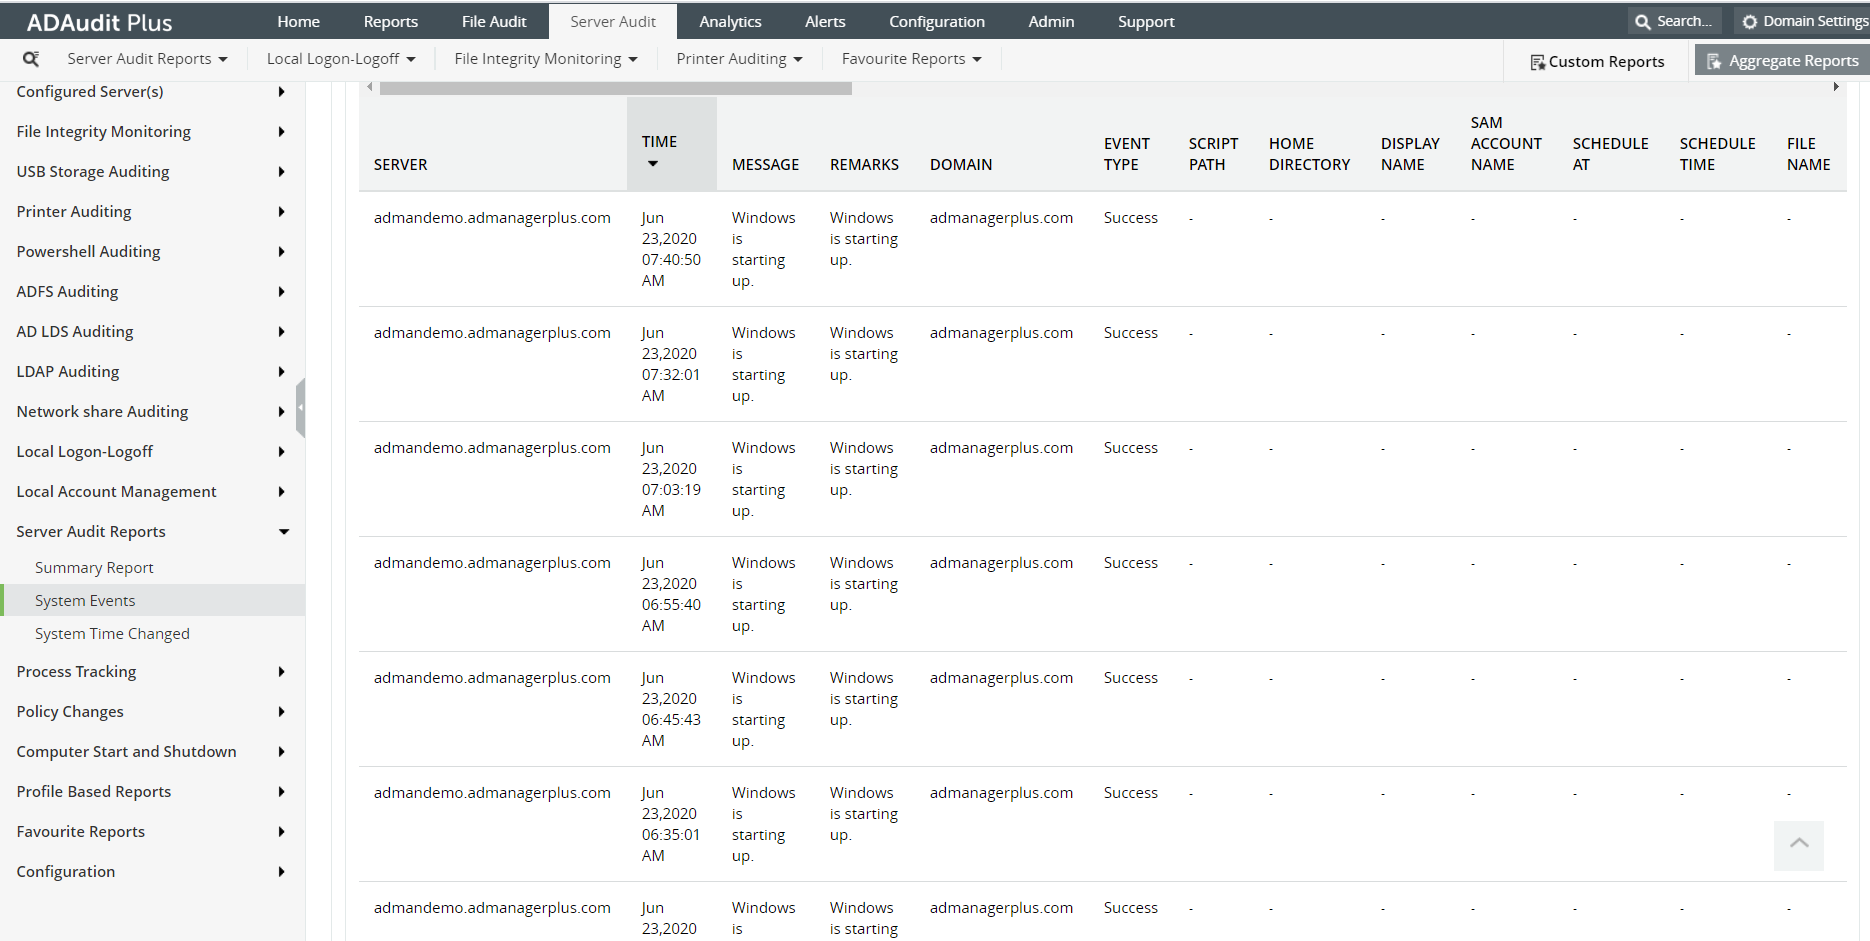Open the Printer Auditing dropdown
Viewport: 1870px width, 941px height.
point(738,58)
